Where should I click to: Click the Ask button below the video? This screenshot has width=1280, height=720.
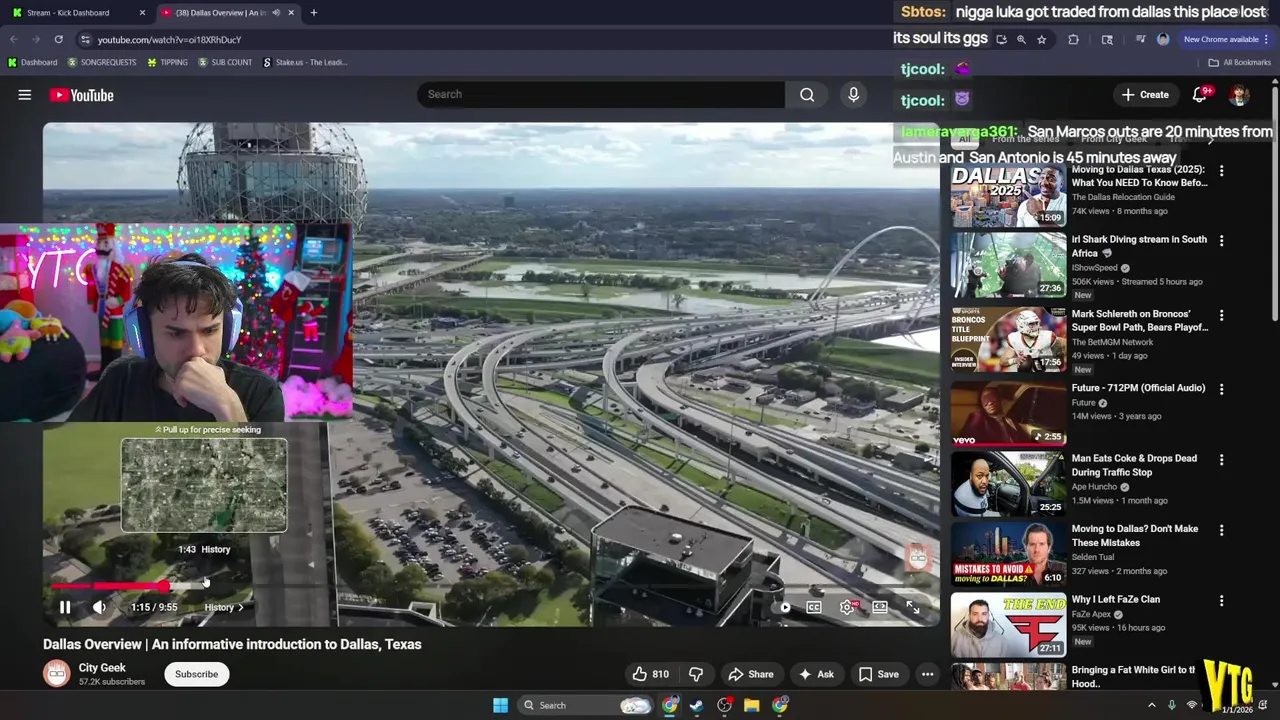click(x=815, y=674)
